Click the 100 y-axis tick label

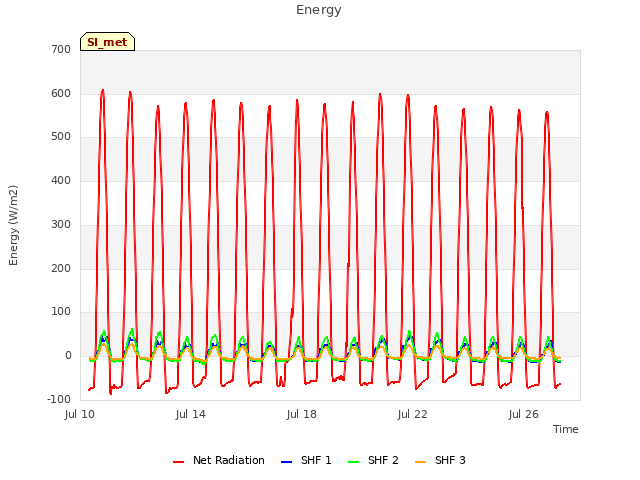coord(61,311)
